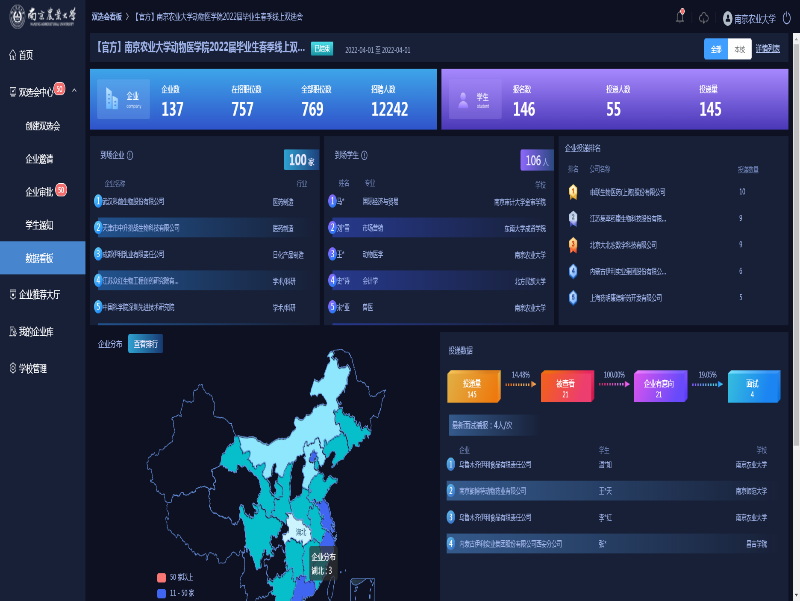Viewport: 800px width, 601px height.
Task: Click the info icon beside 到场企业
Action: (x=130, y=155)
